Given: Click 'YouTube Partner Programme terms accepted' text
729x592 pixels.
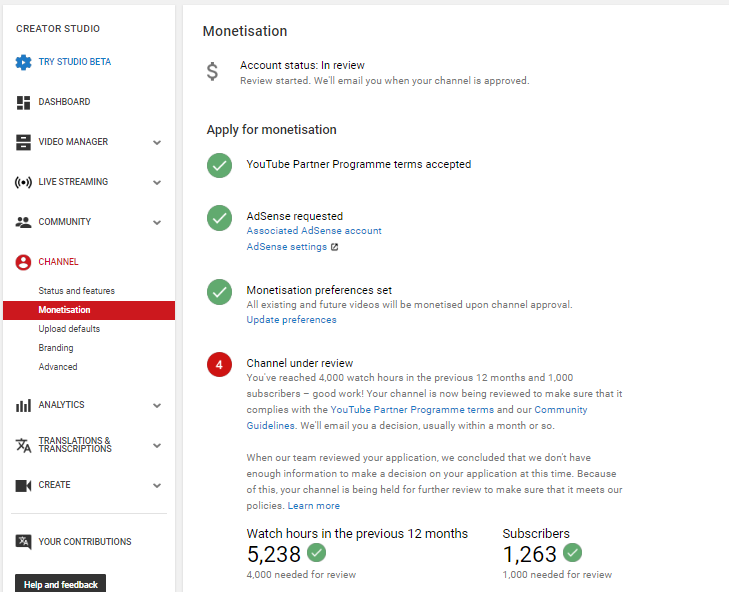Looking at the screenshot, I should (x=358, y=165).
